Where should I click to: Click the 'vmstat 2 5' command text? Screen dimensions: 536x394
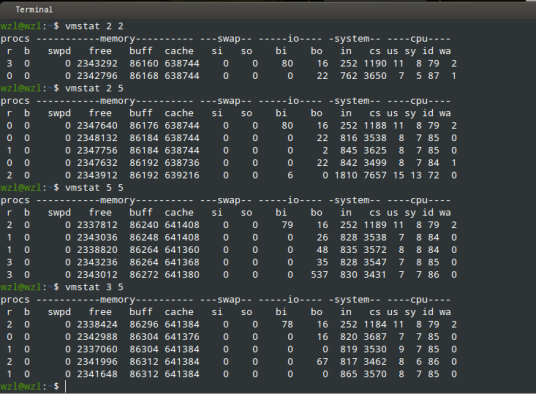[94, 89]
